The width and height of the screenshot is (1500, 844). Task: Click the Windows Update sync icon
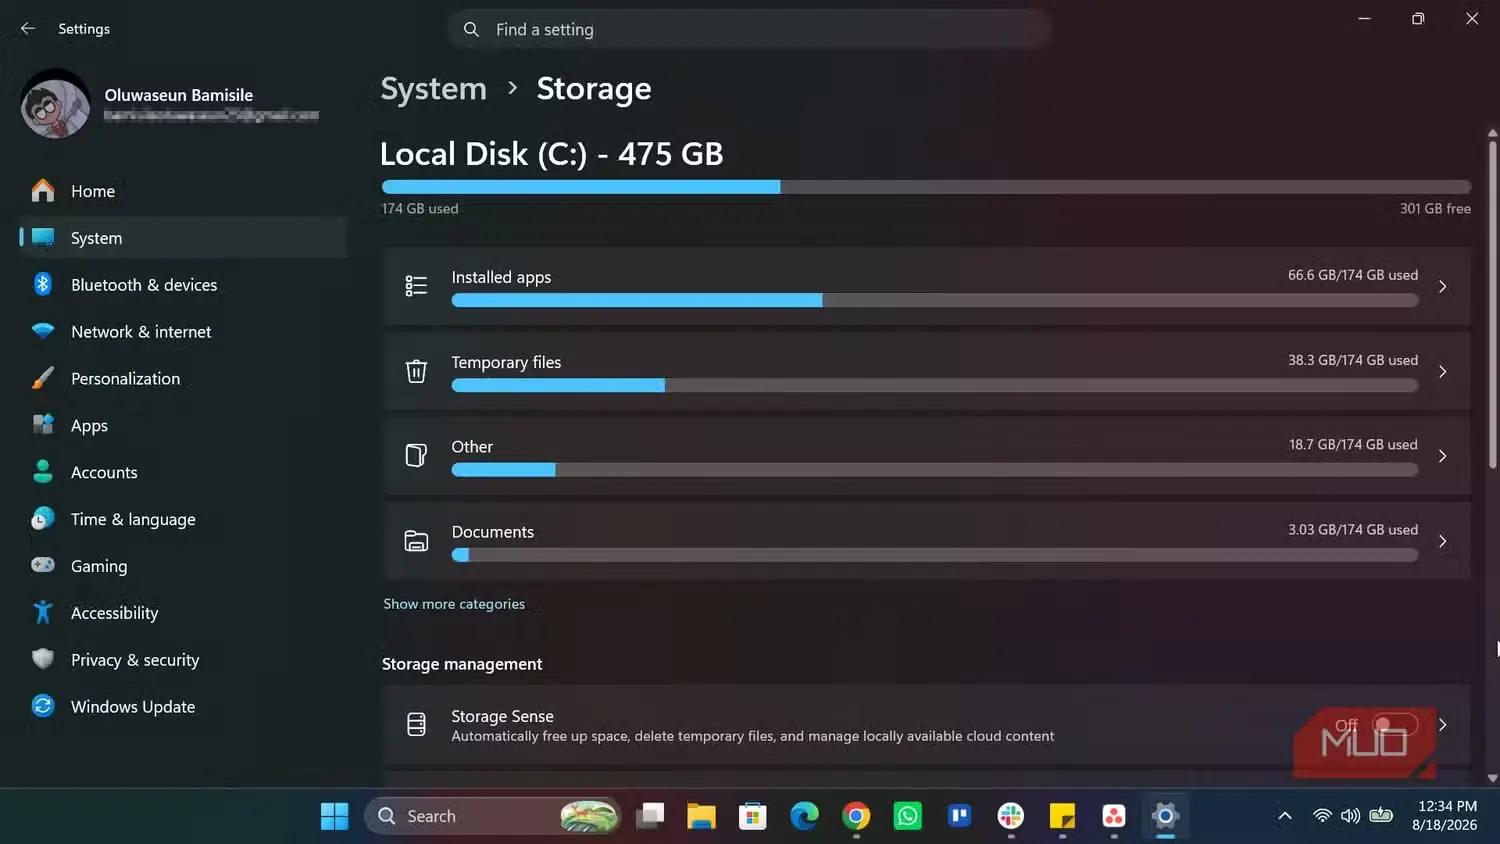coord(43,706)
